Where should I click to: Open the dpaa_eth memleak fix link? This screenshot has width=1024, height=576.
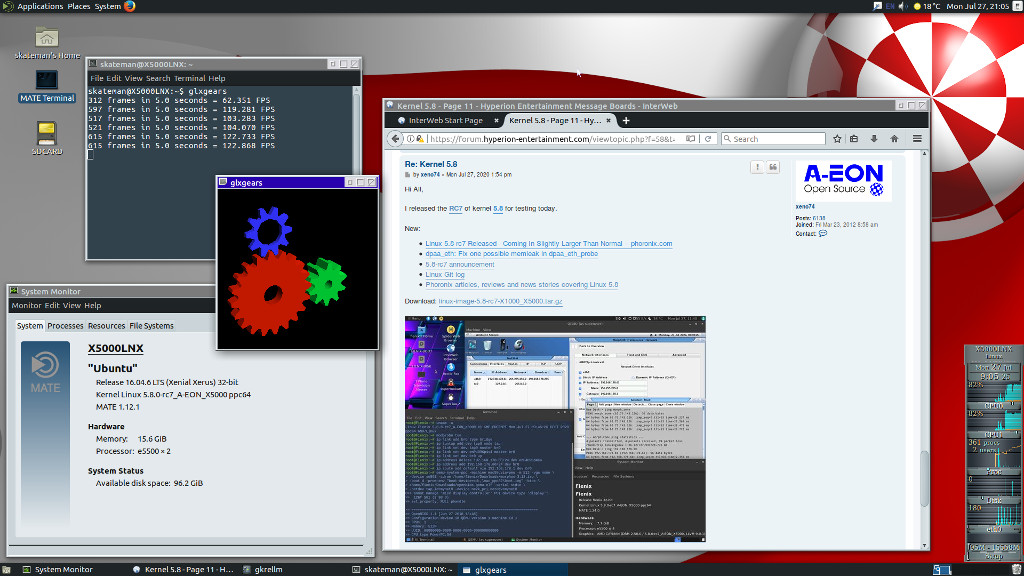point(511,254)
